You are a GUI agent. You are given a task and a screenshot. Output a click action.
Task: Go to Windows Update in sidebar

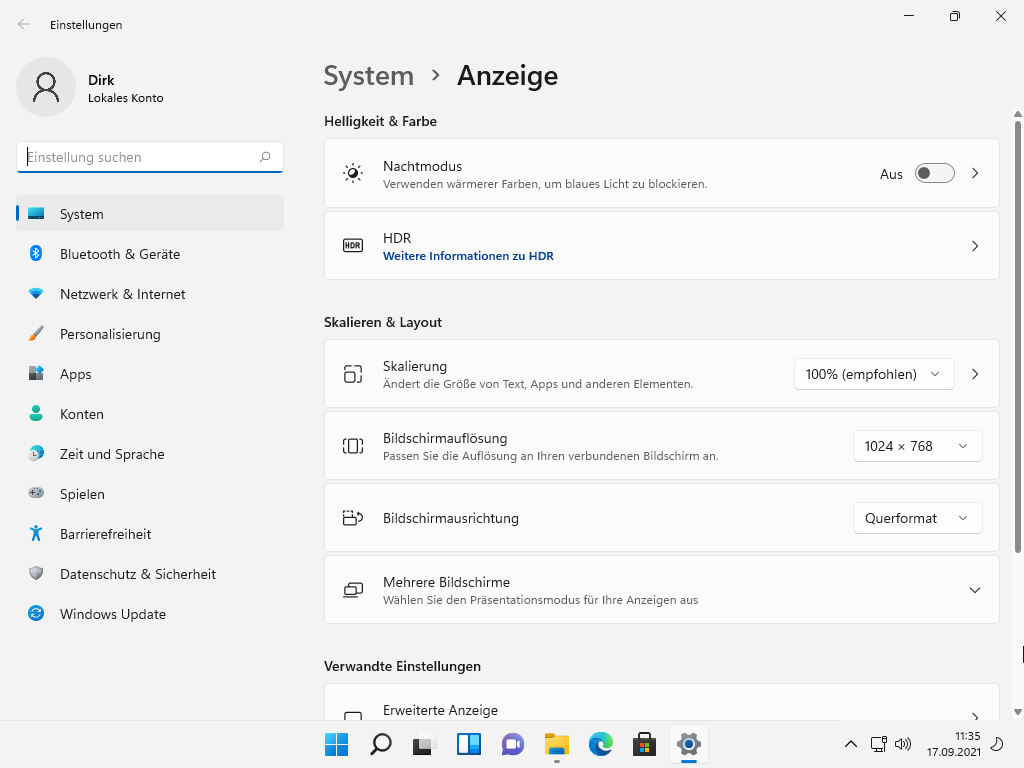113,614
